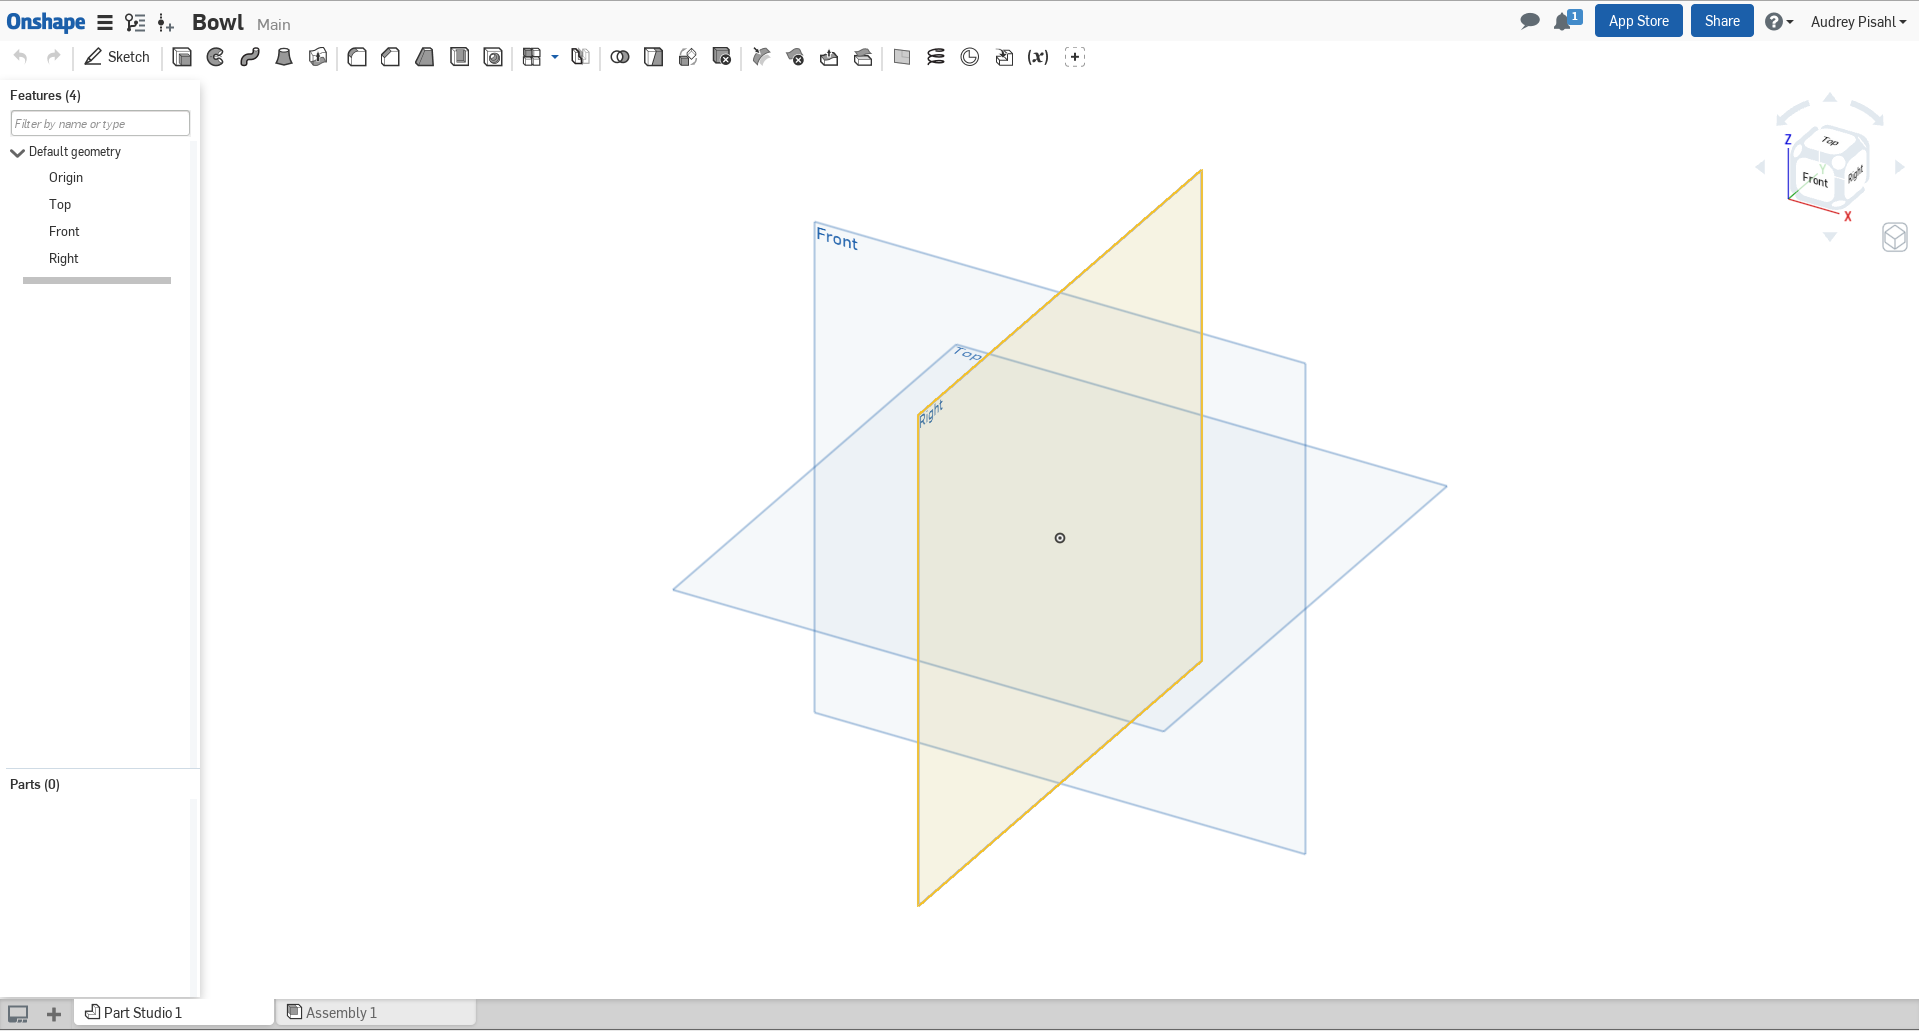
Task: Select the Delete part tool
Action: (722, 57)
